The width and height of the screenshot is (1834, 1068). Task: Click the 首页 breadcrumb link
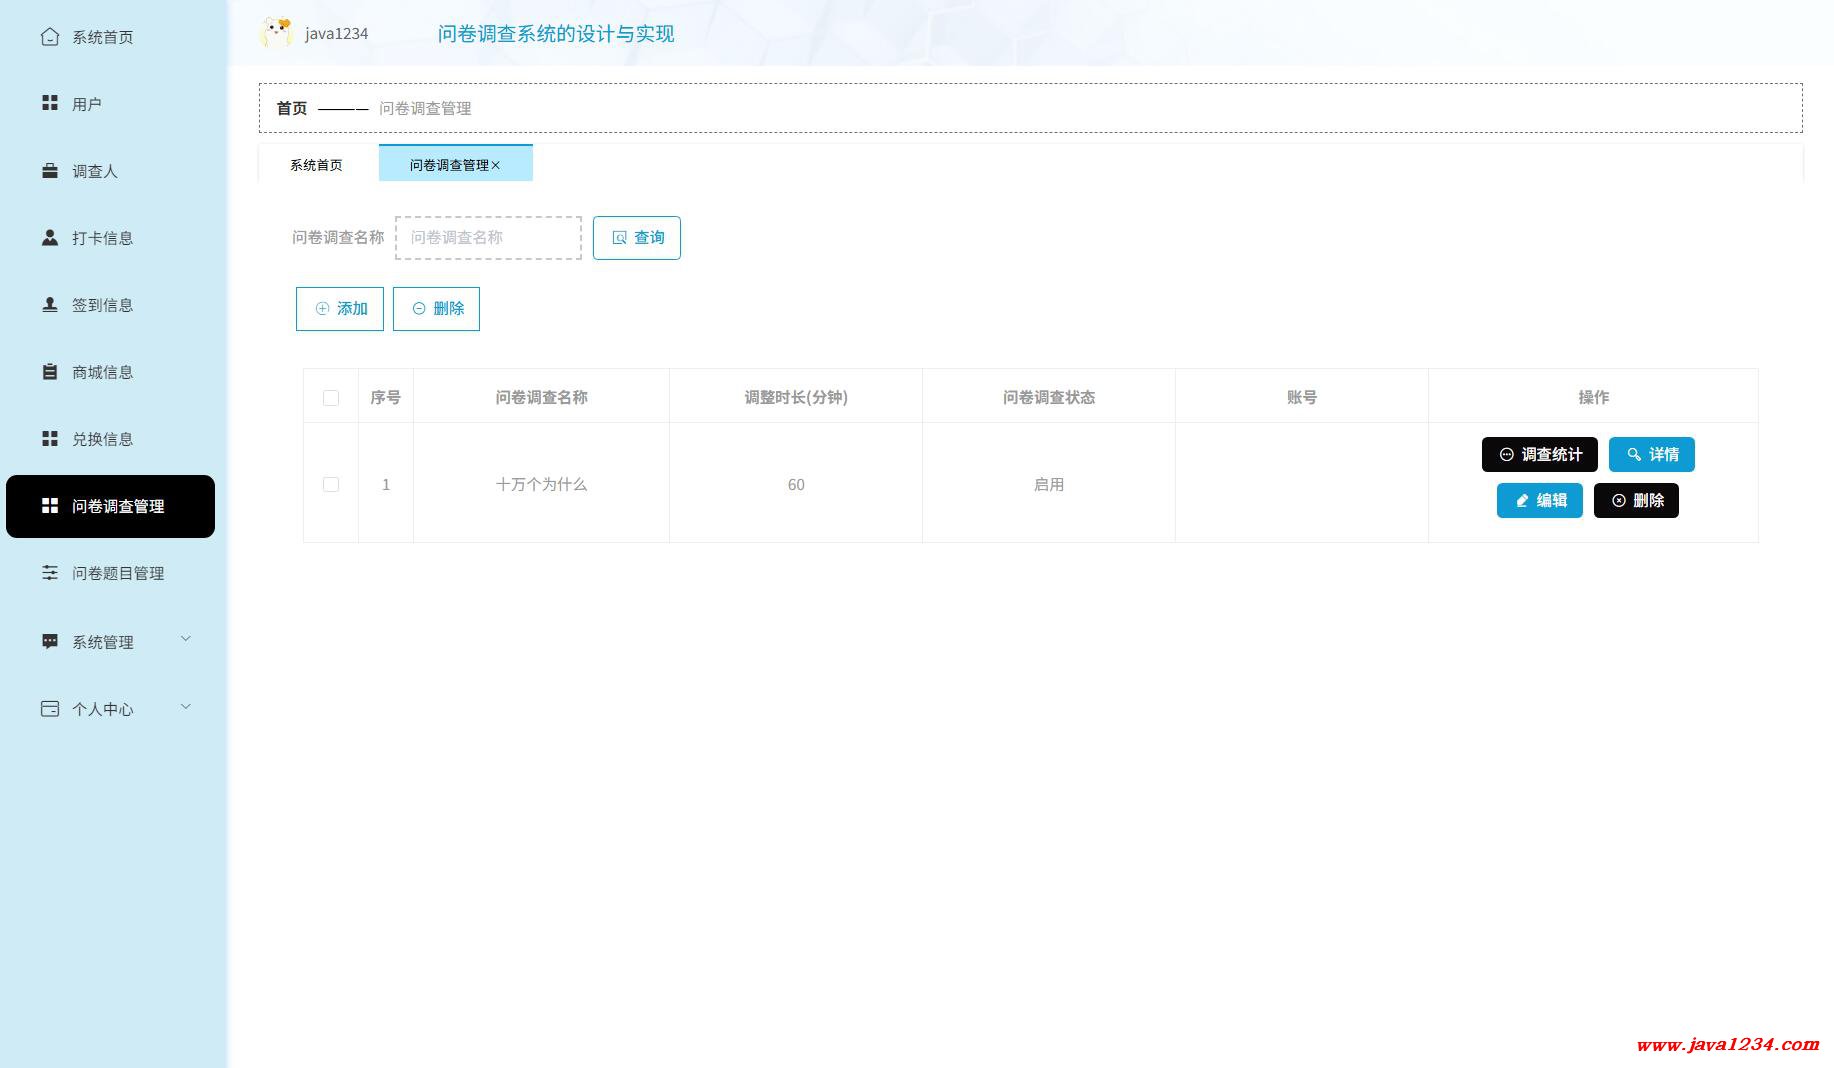(x=292, y=108)
